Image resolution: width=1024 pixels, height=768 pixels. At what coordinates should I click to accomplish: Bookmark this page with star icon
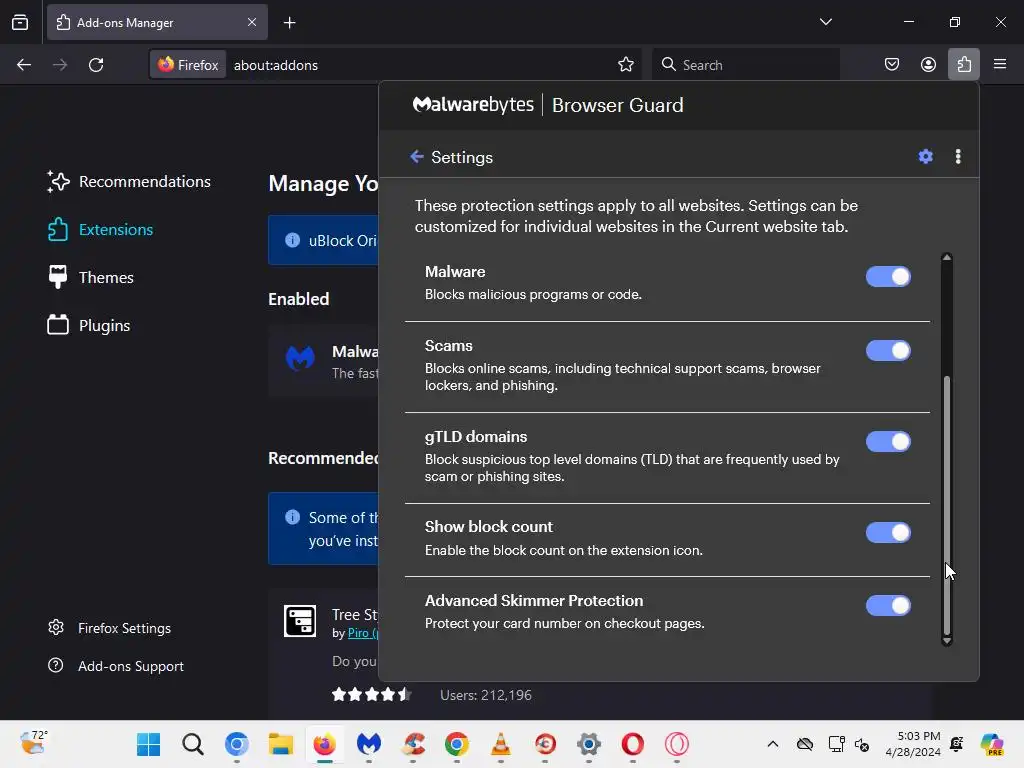(626, 65)
